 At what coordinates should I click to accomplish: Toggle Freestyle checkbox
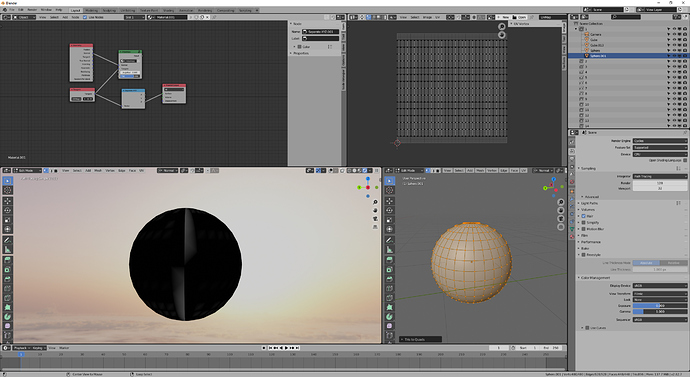[x=584, y=255]
